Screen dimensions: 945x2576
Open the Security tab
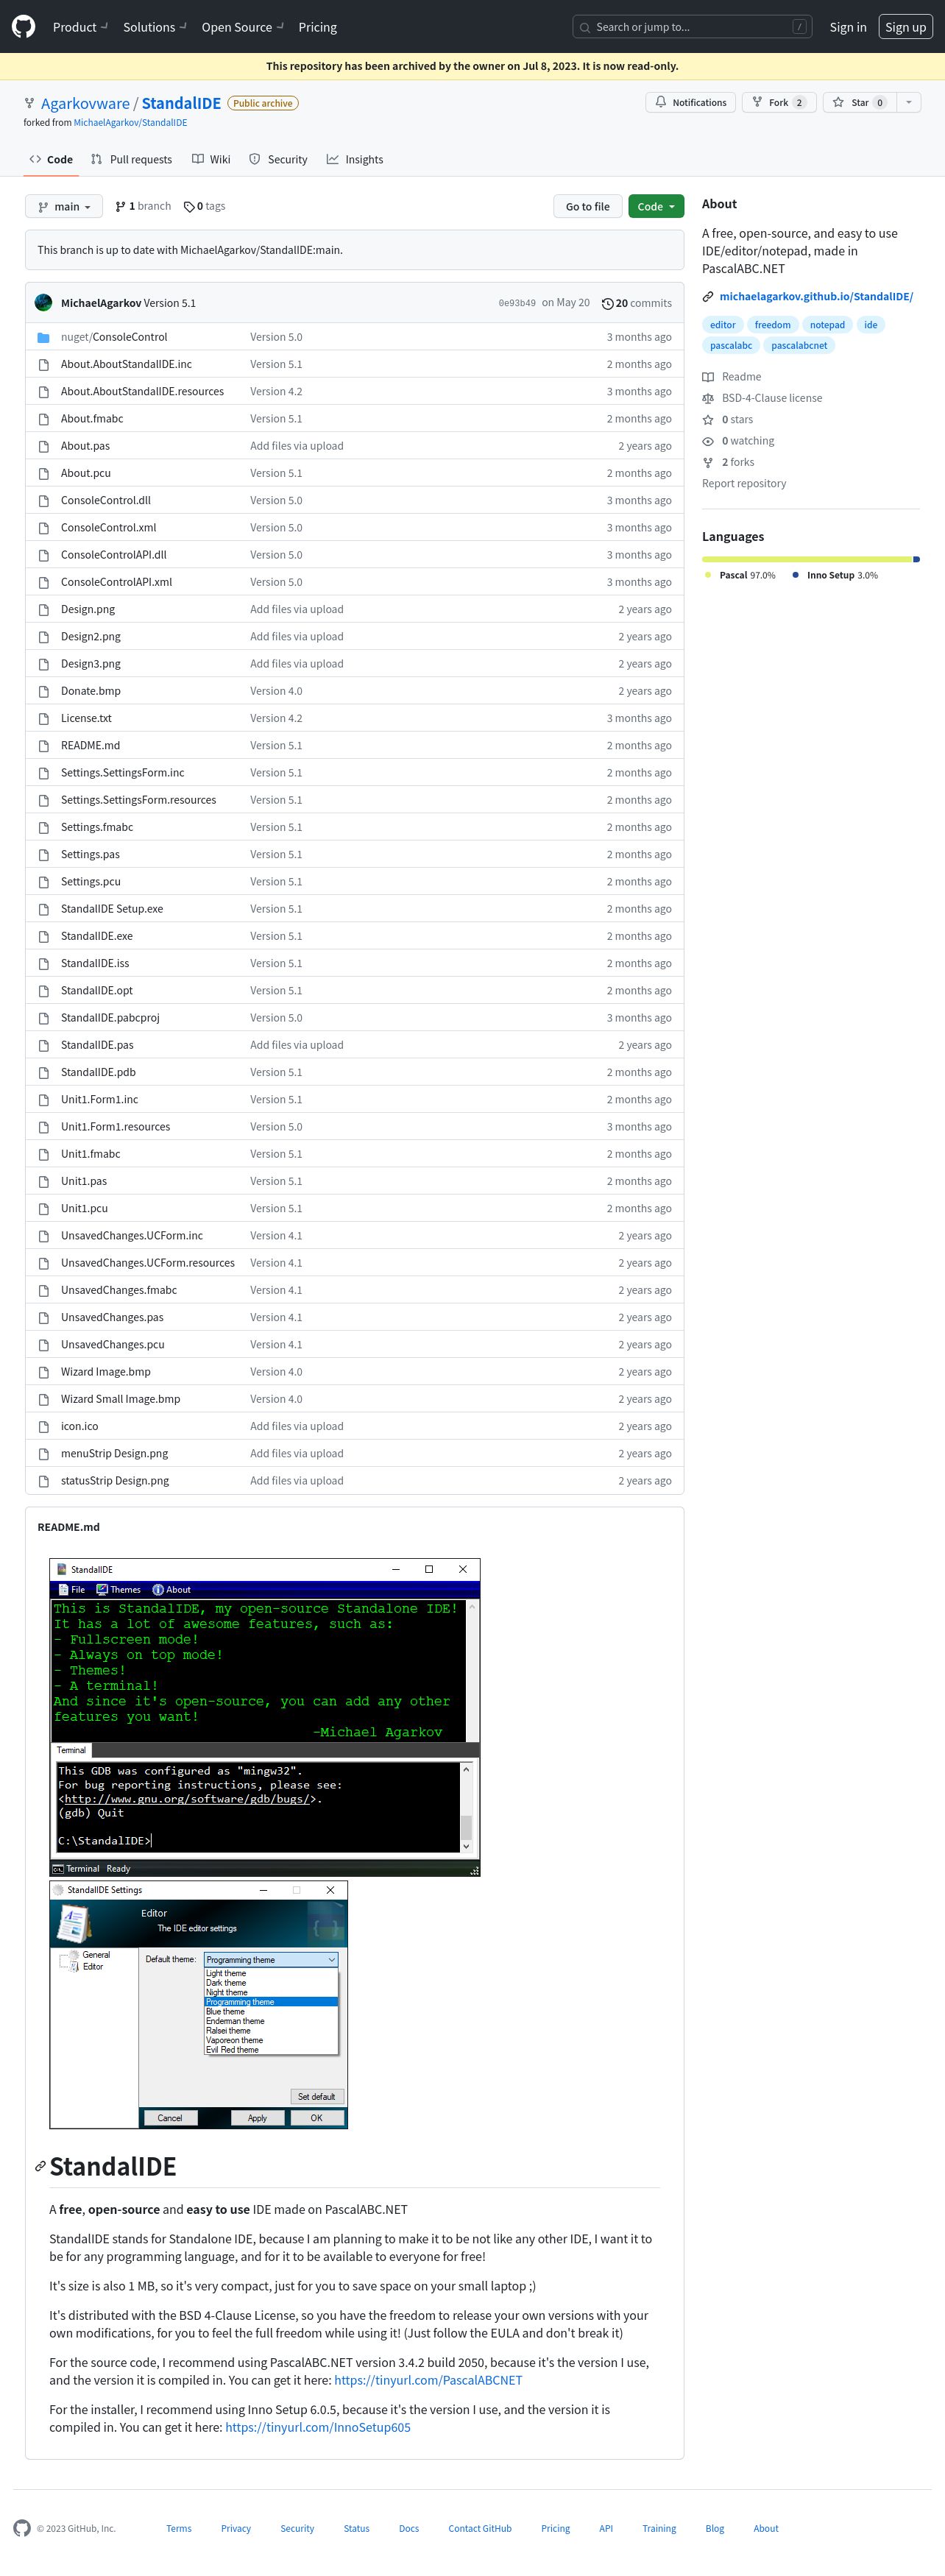point(278,159)
